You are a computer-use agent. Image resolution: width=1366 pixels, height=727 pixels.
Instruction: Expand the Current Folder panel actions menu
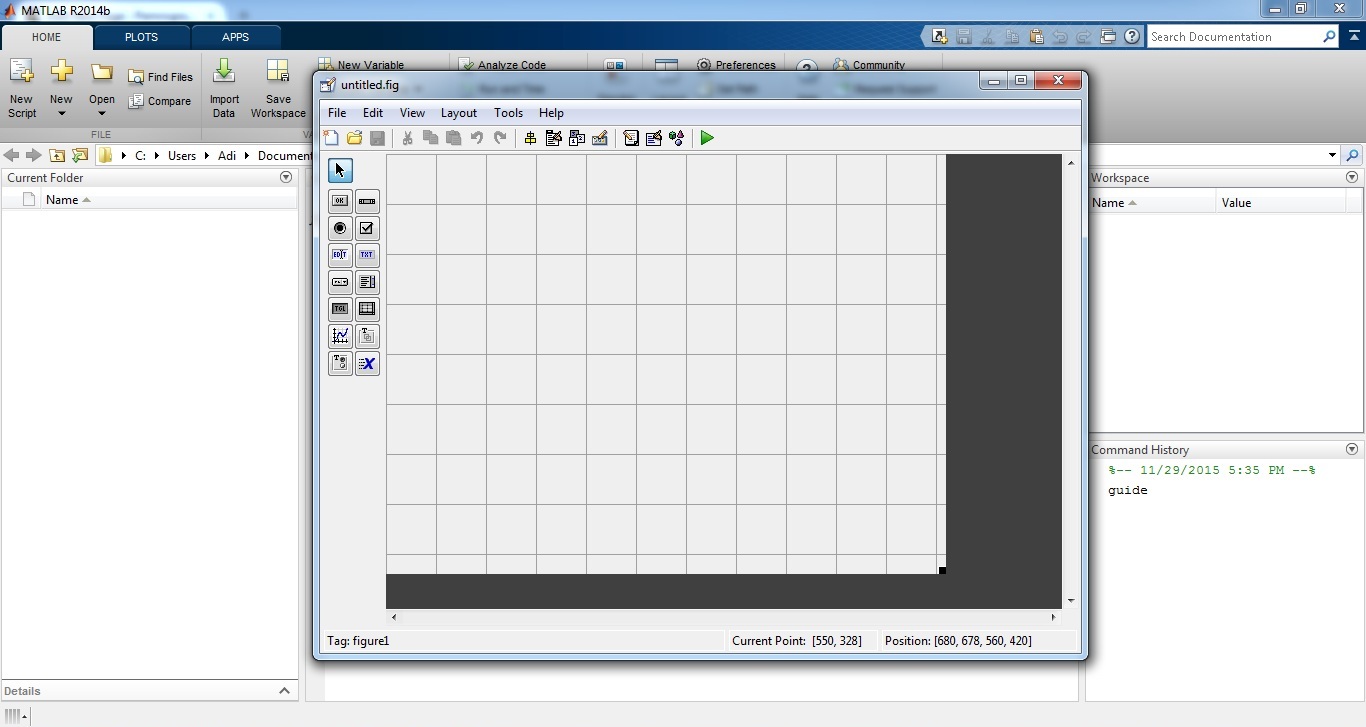286,177
